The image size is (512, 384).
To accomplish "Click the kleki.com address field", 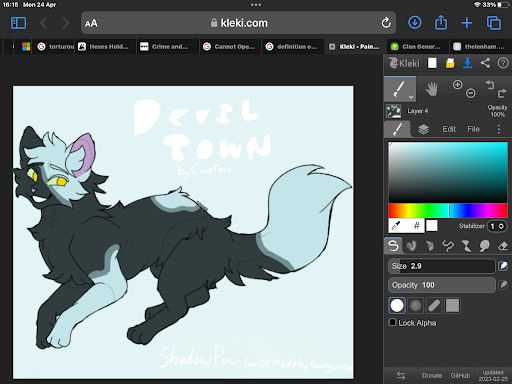I will point(239,23).
